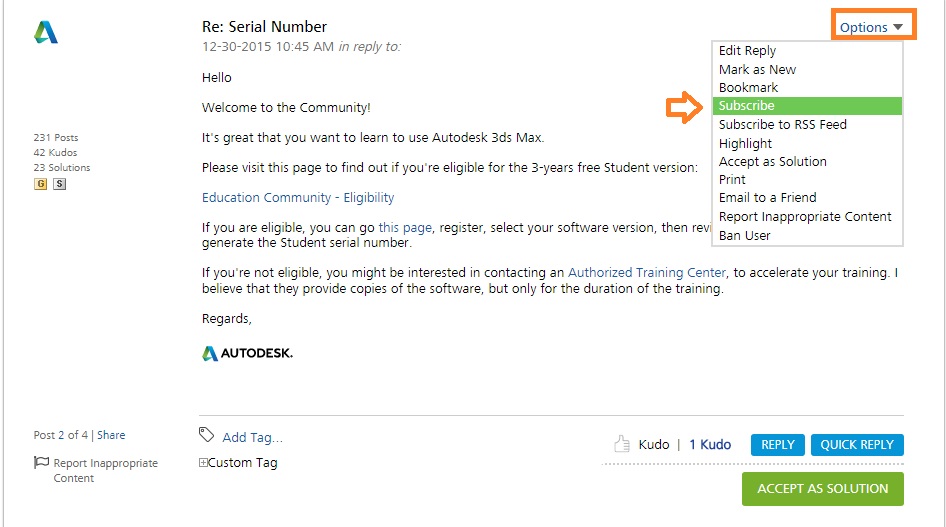Click the blue Reply button
This screenshot has height=527, width=946.
(x=777, y=445)
